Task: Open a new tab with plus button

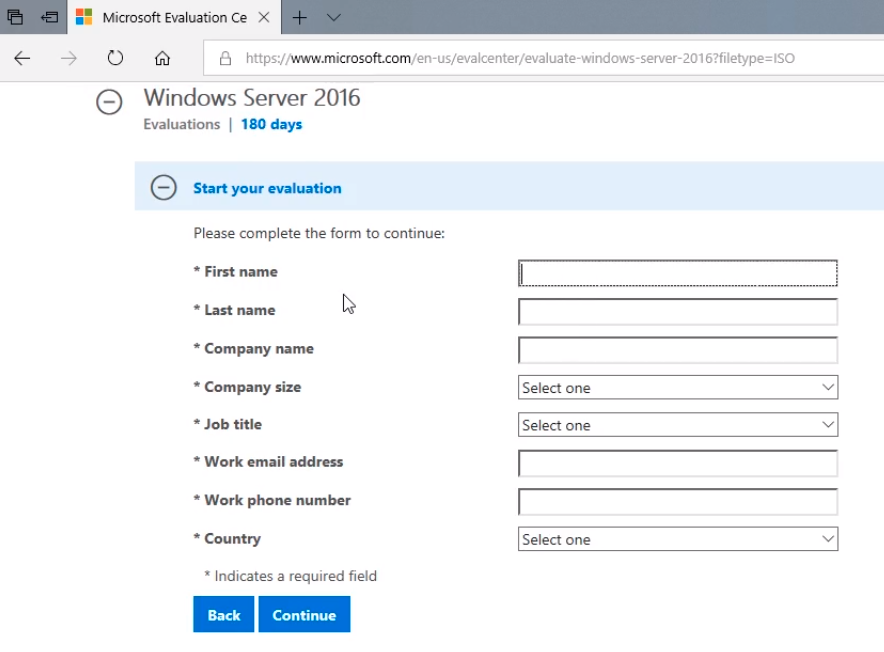Action: (299, 17)
